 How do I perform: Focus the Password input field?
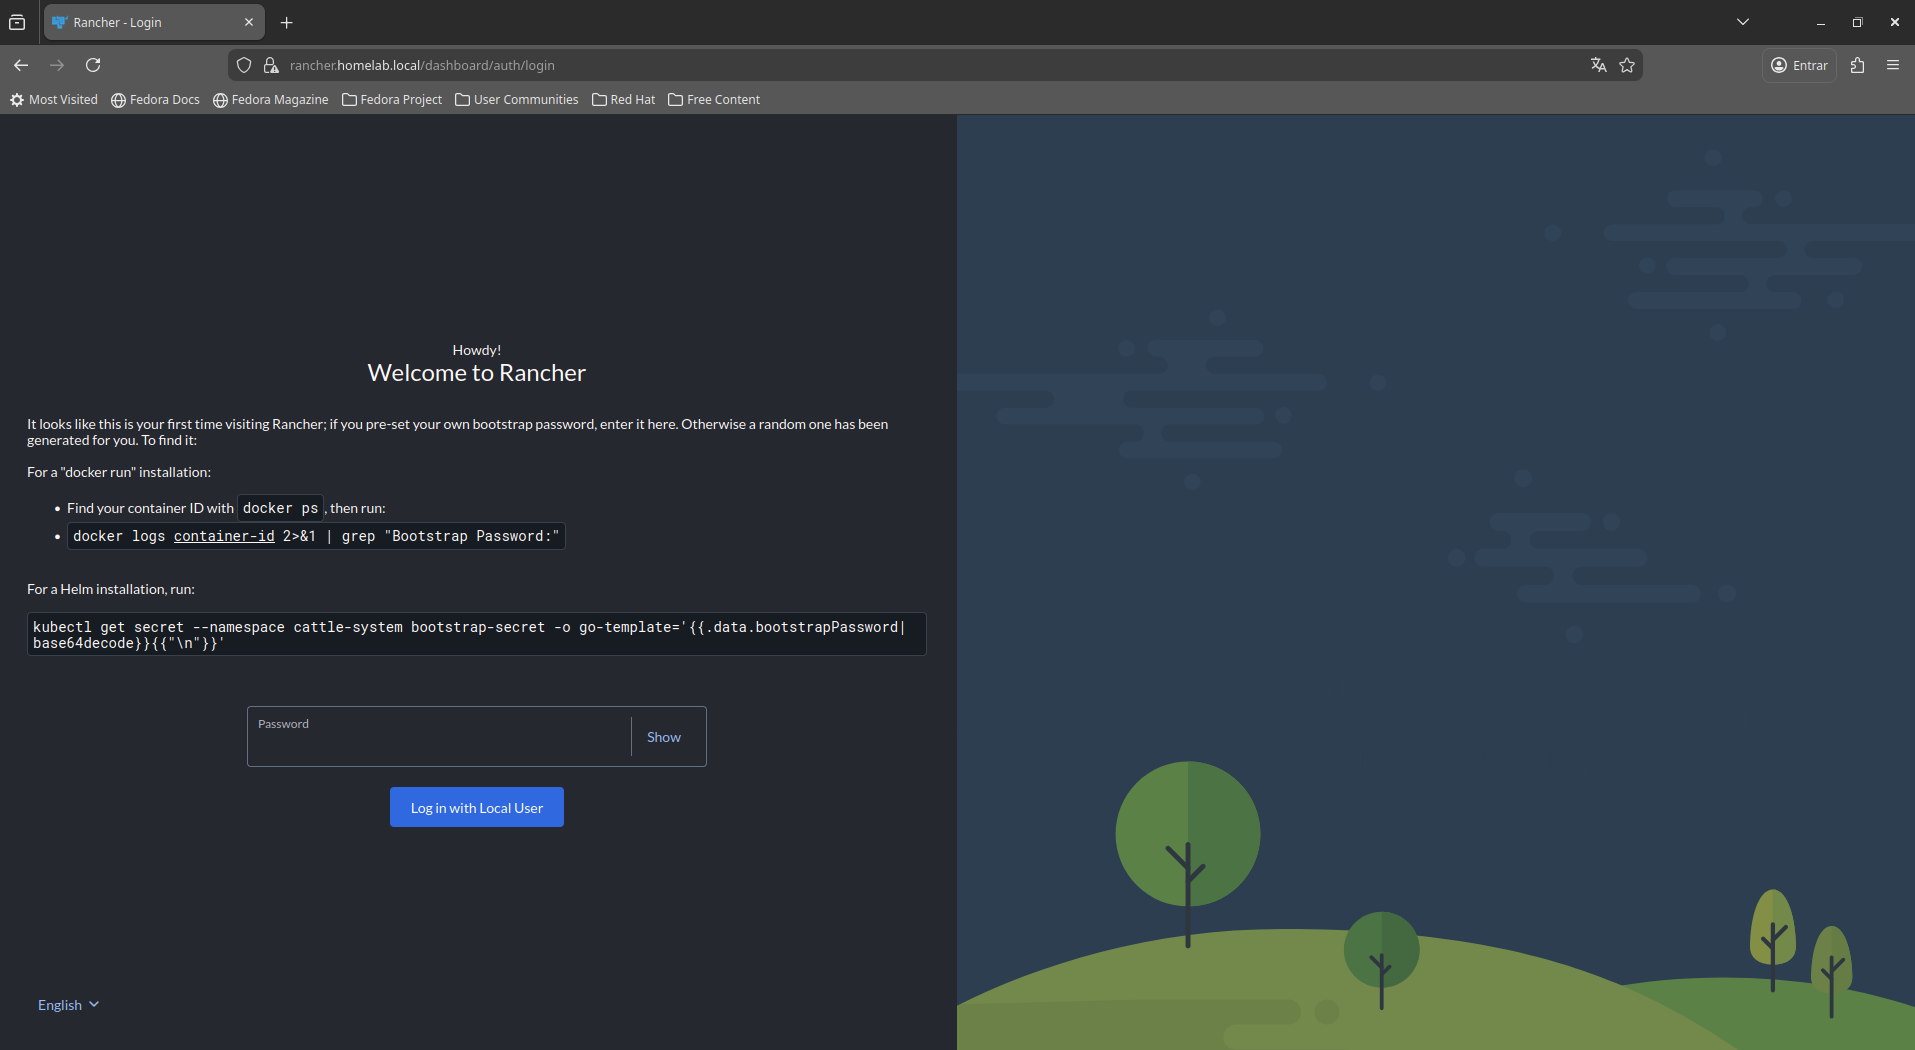point(440,744)
